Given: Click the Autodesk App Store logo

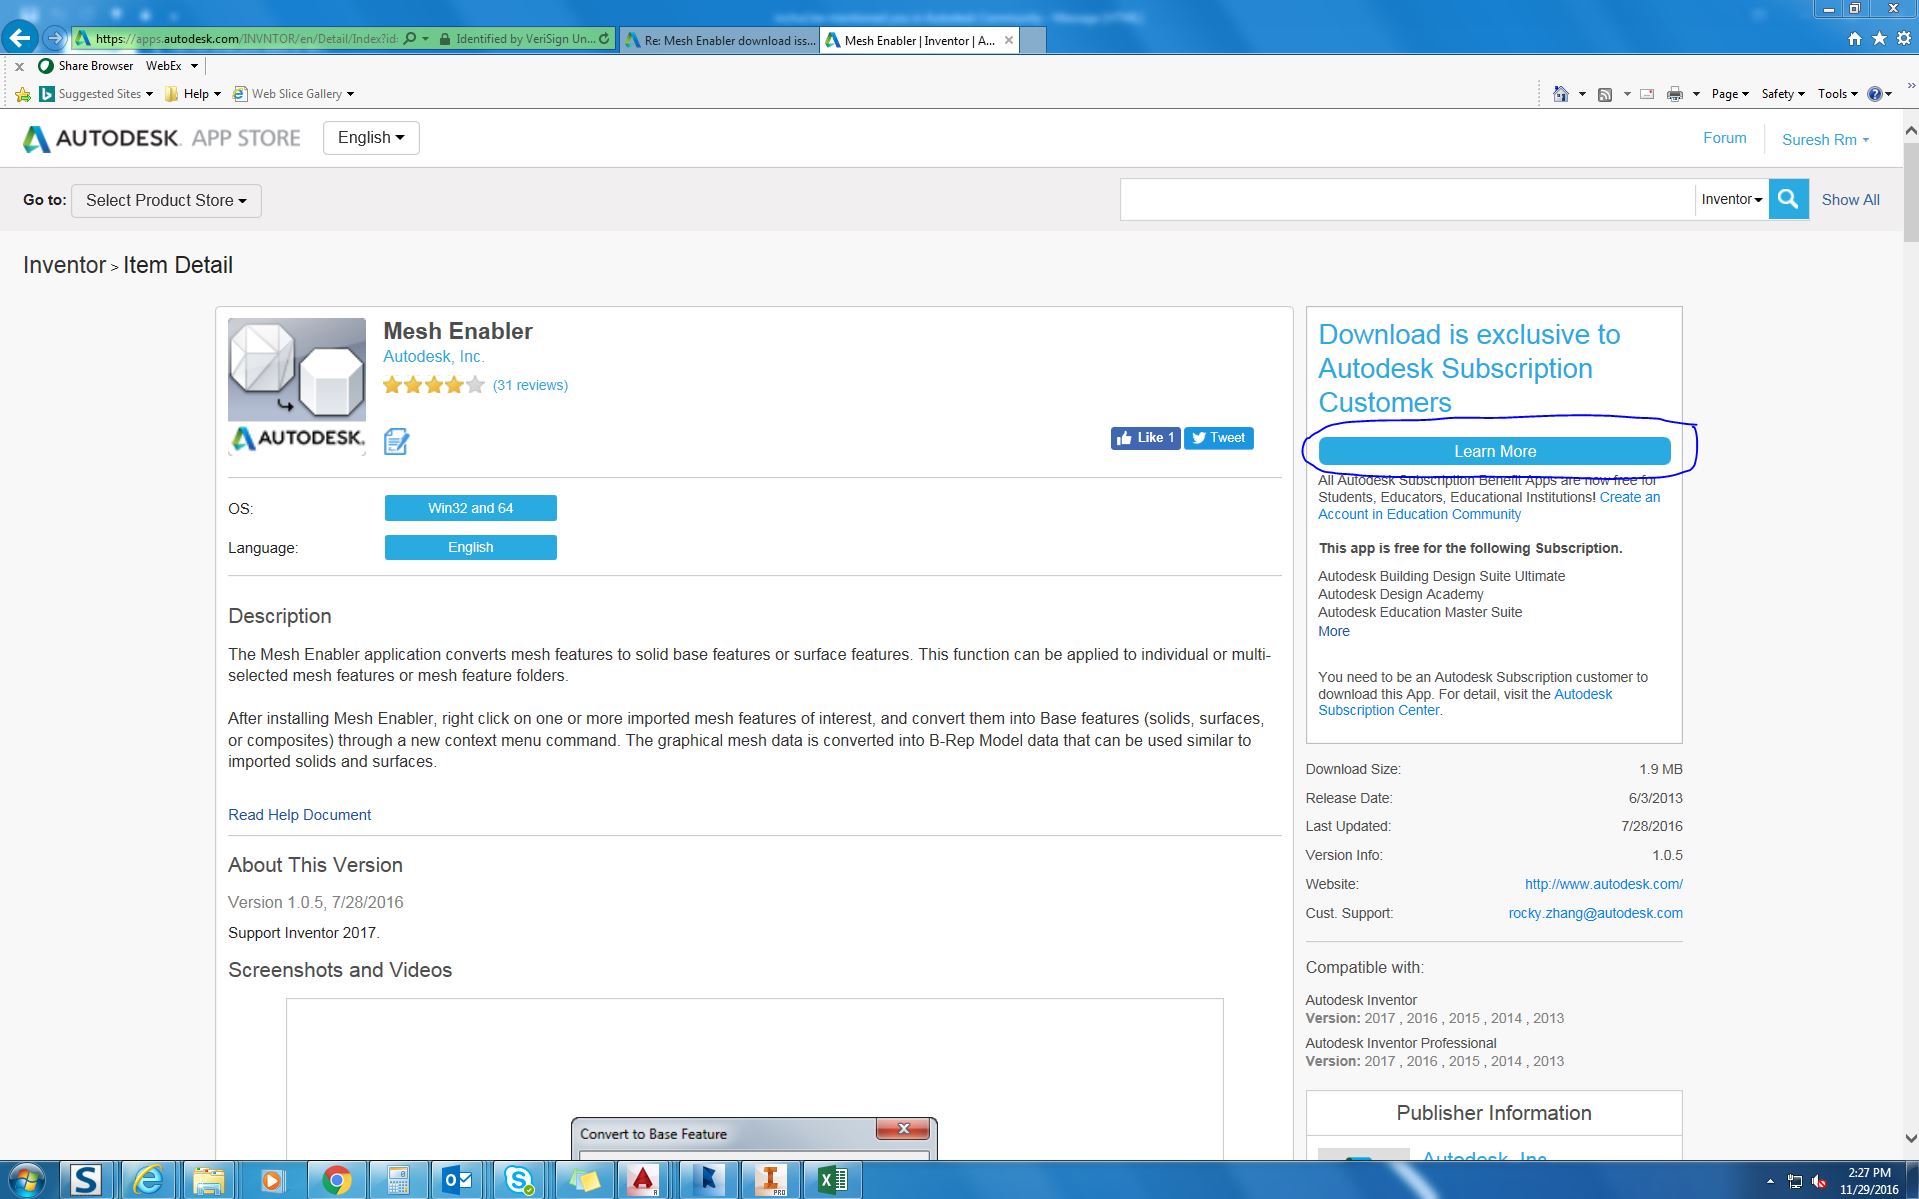Looking at the screenshot, I should pos(162,138).
